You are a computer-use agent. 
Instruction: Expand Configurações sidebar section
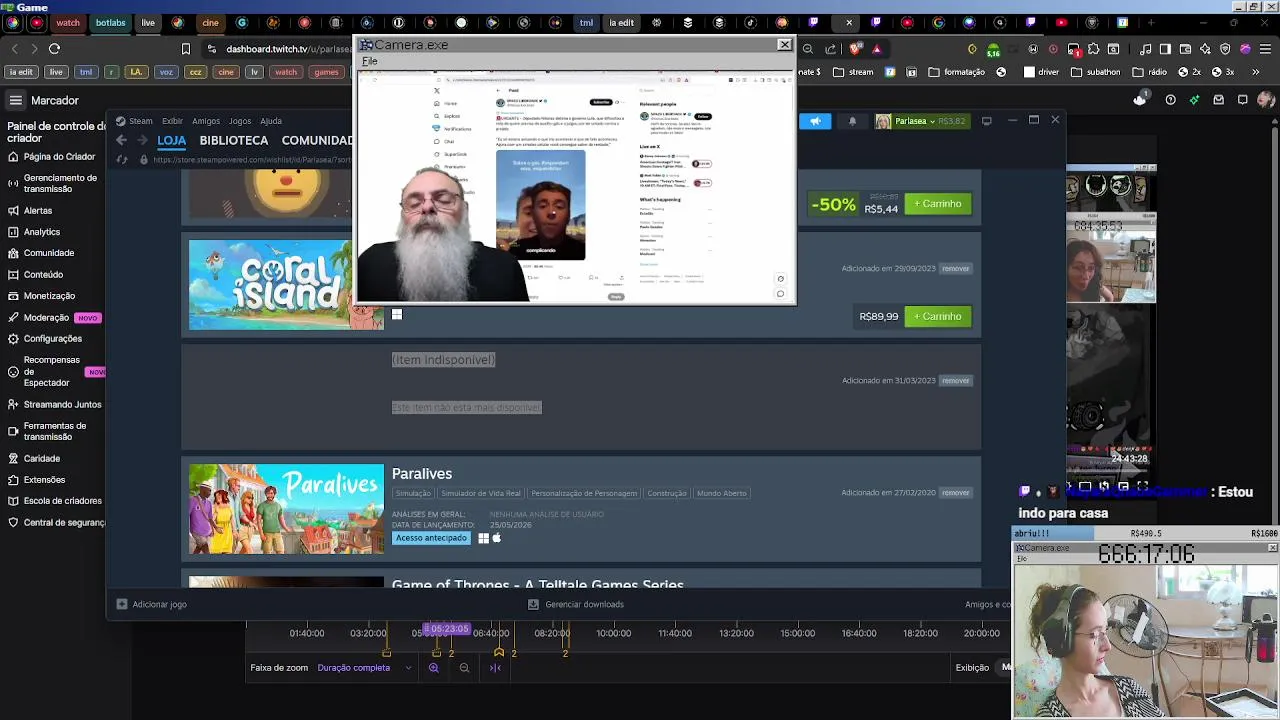[x=45, y=339]
